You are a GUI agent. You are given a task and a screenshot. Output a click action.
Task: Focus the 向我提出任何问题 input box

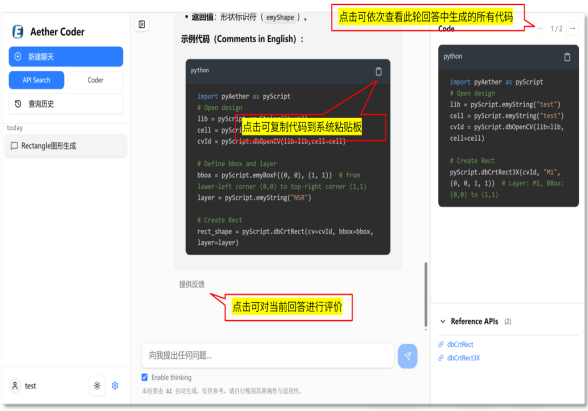tap(268, 355)
